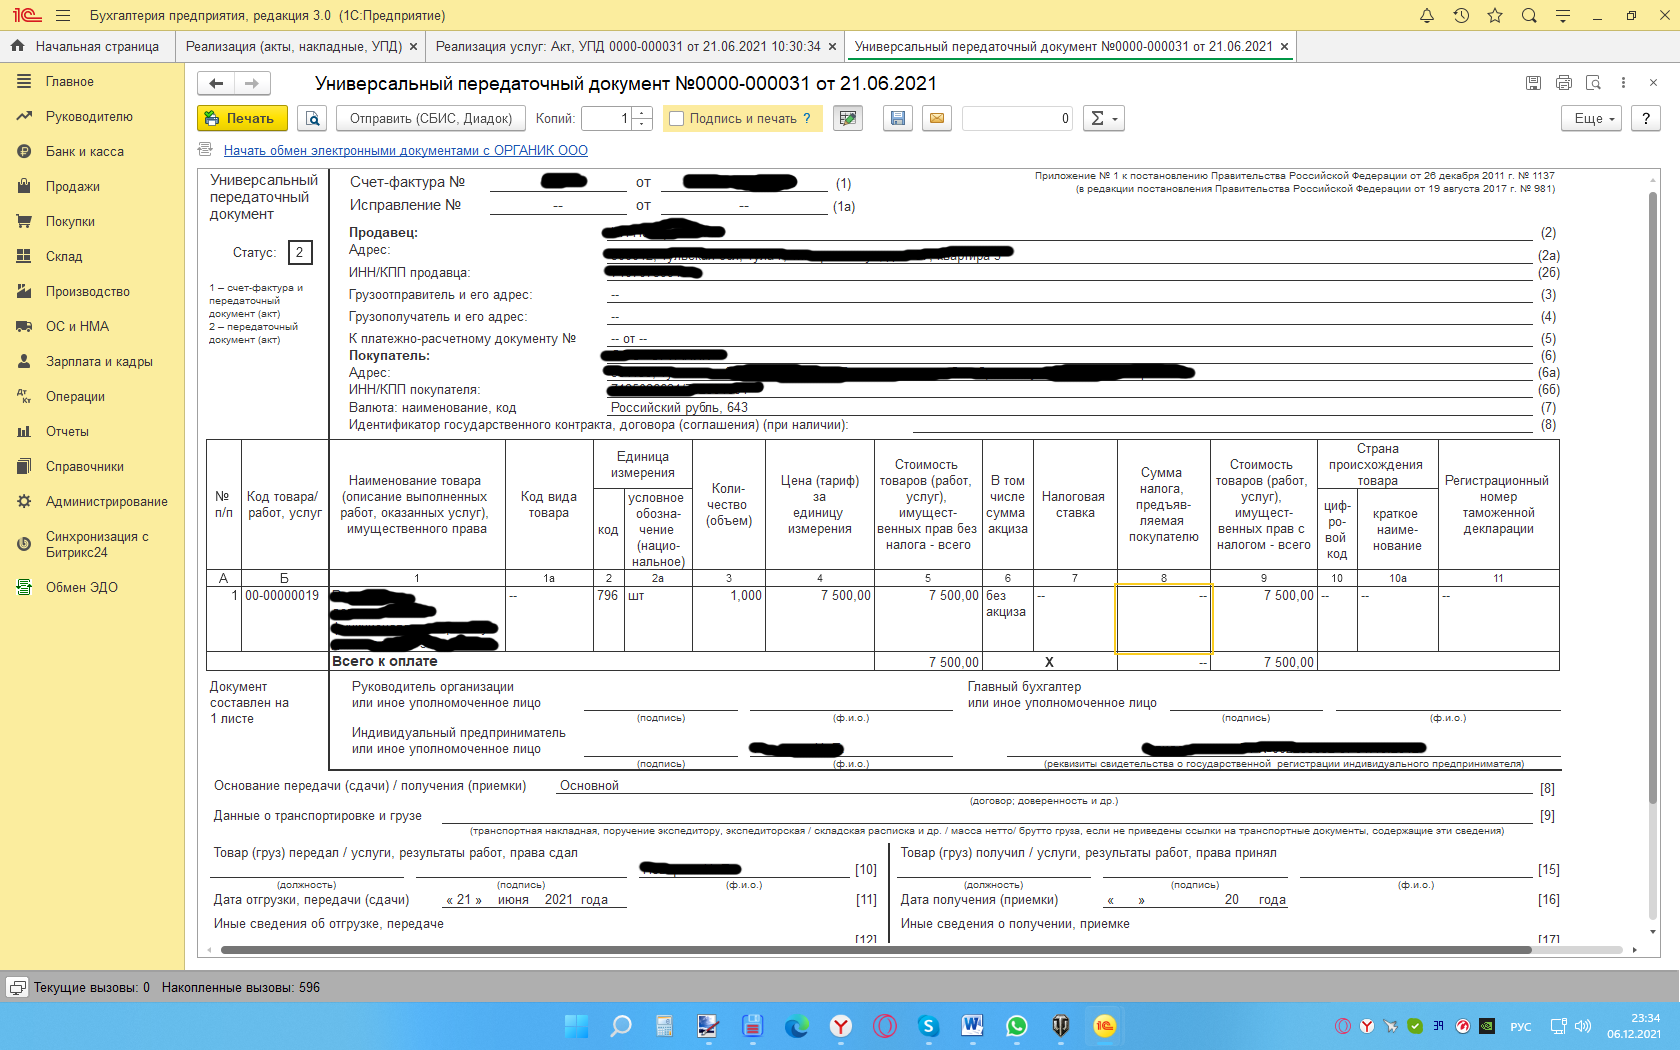Close the Реализация (акты, накладные, УПД) tab
1680x1050 pixels.
pos(413,47)
